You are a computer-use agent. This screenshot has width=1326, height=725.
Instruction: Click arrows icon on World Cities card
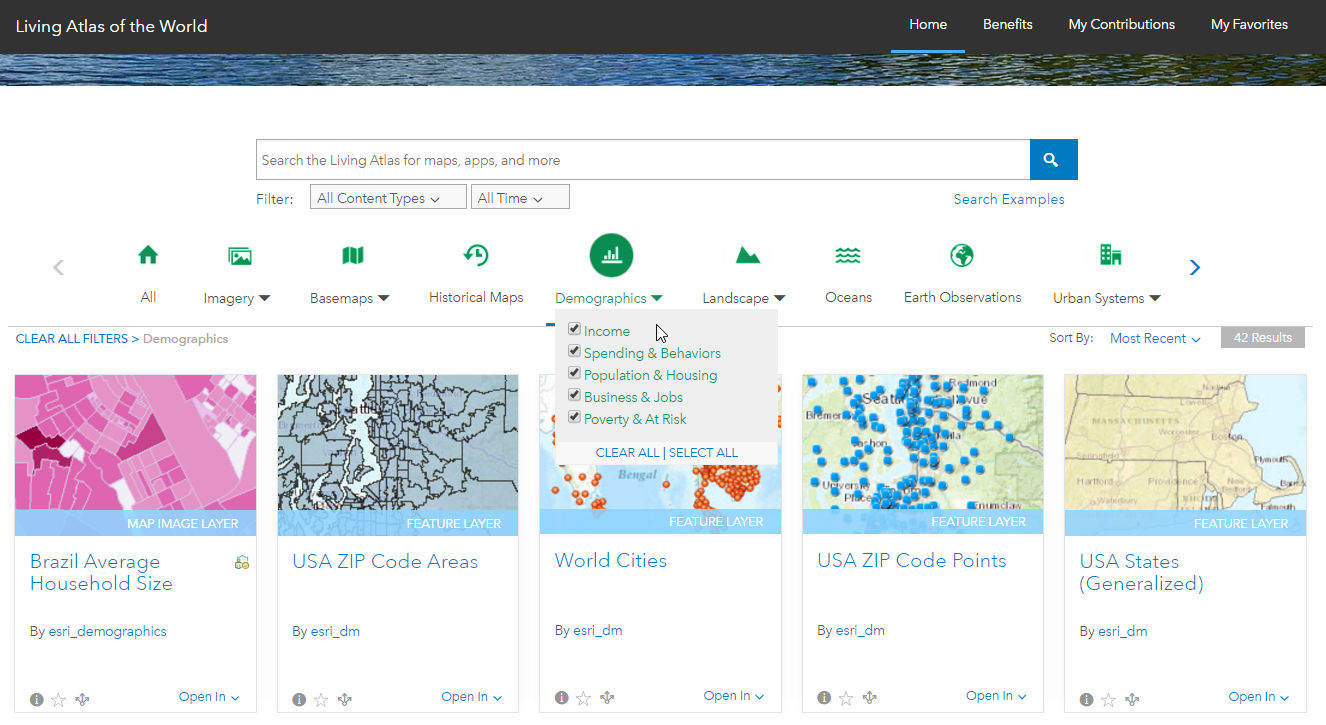(x=607, y=698)
